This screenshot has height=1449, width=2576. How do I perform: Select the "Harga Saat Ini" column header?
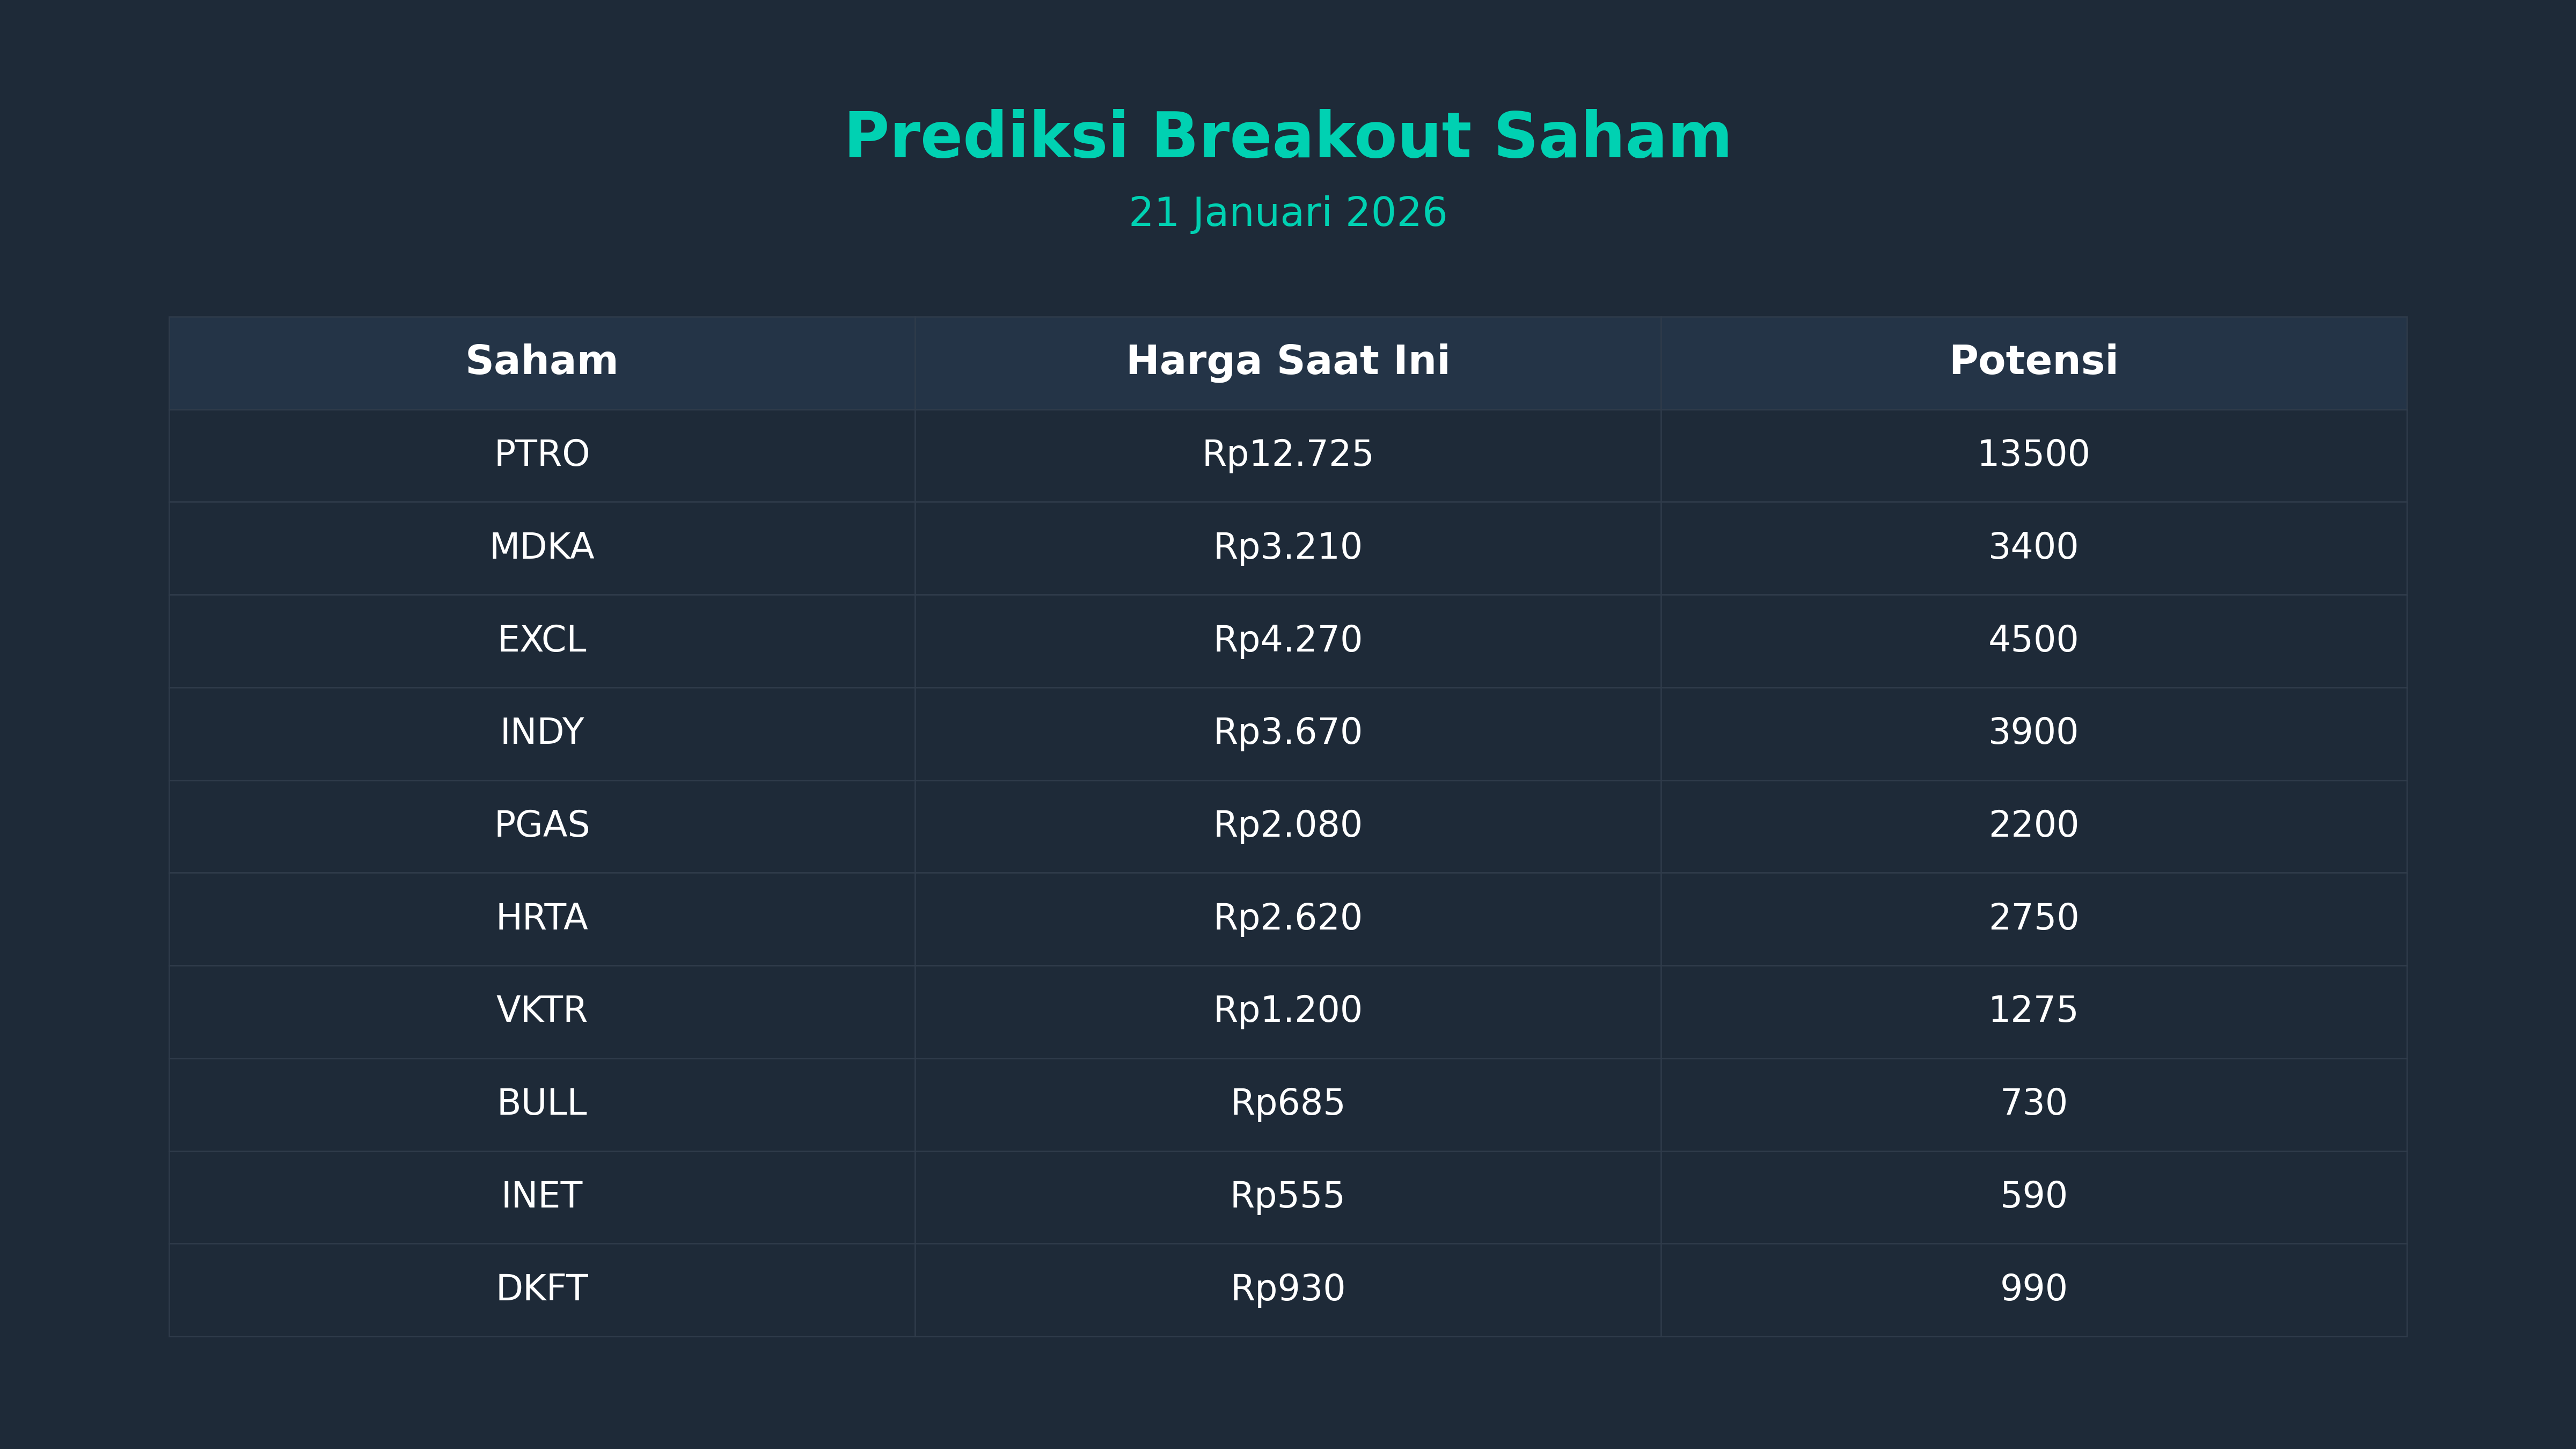(x=1287, y=361)
